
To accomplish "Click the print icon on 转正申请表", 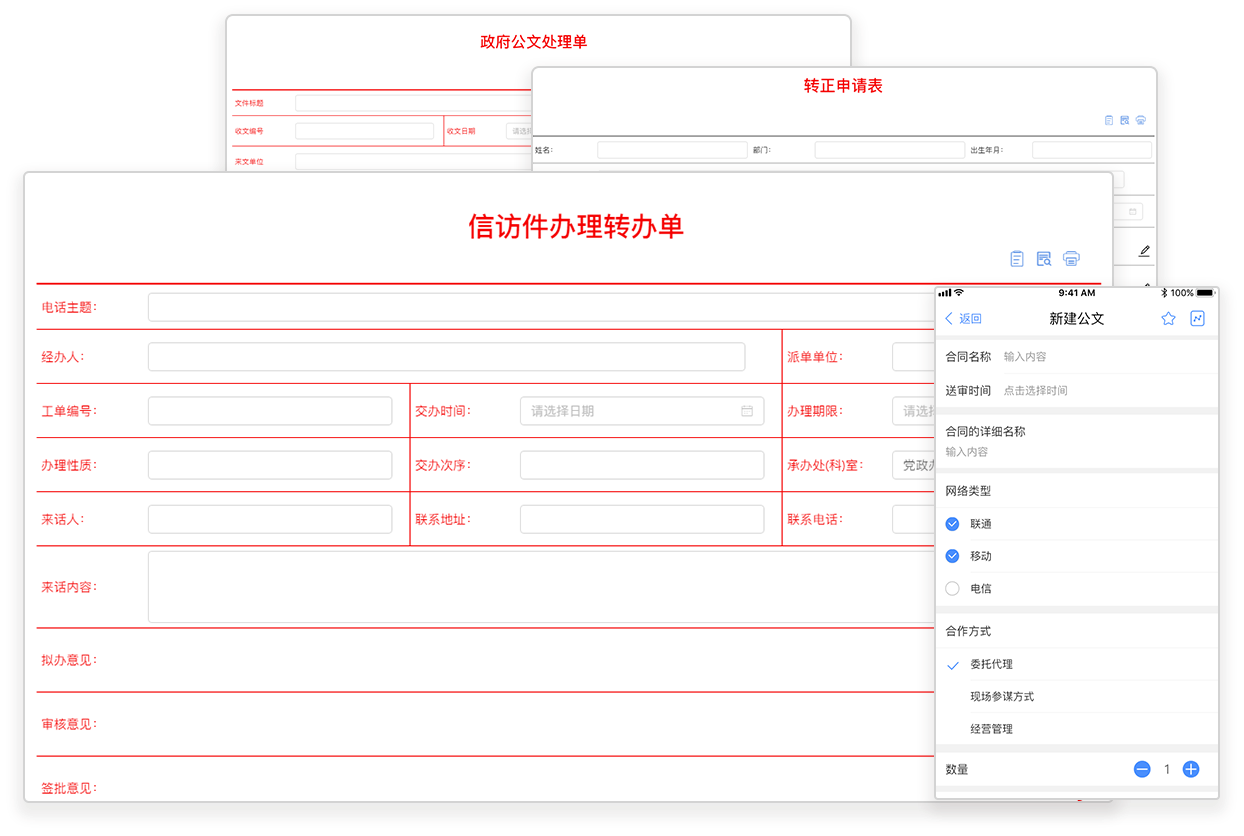I will pyautogui.click(x=1141, y=120).
